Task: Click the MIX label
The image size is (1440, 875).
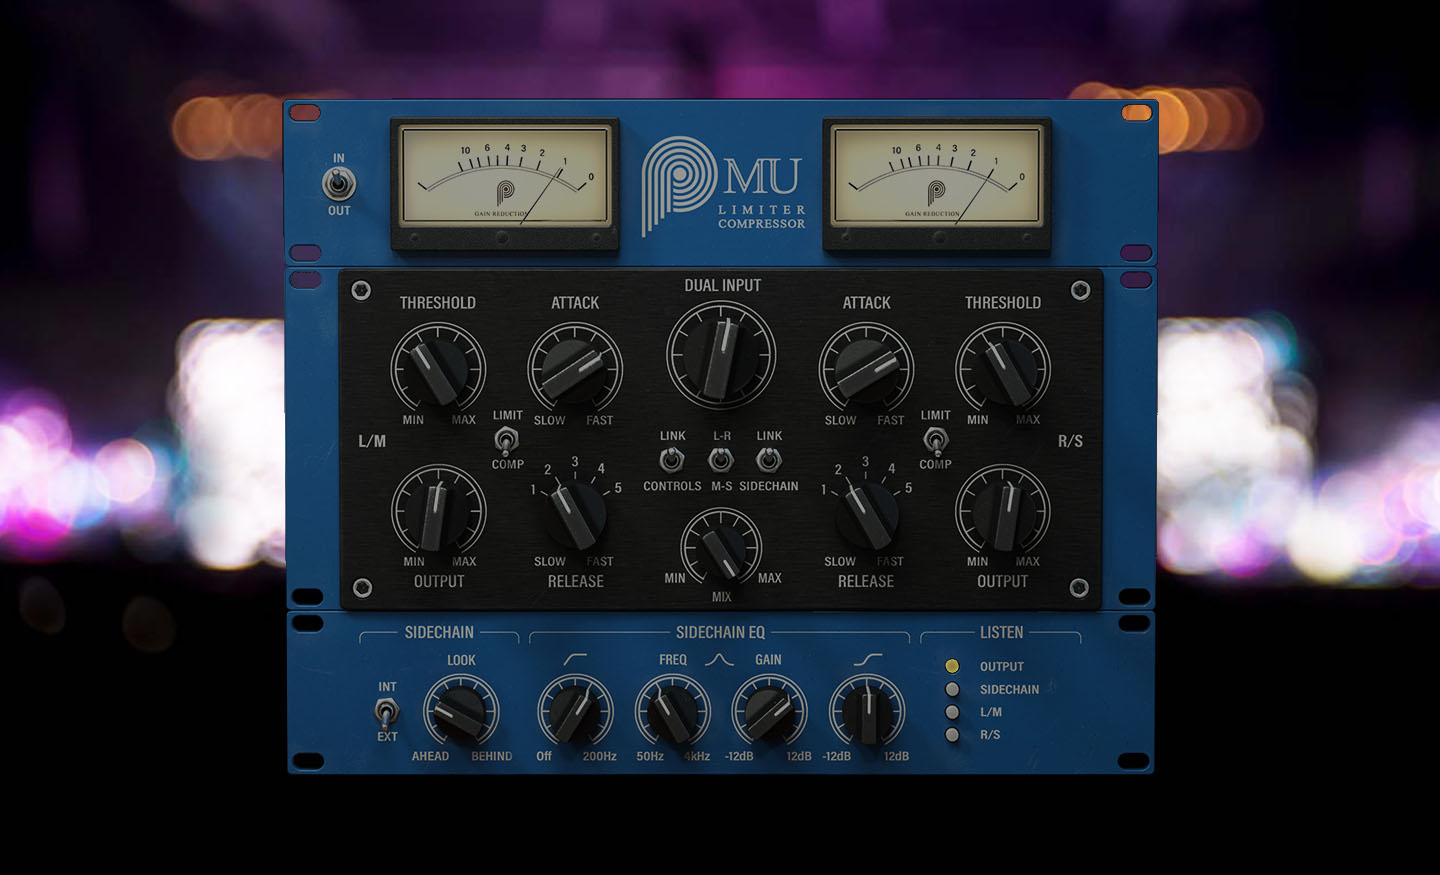Action: coord(721,597)
